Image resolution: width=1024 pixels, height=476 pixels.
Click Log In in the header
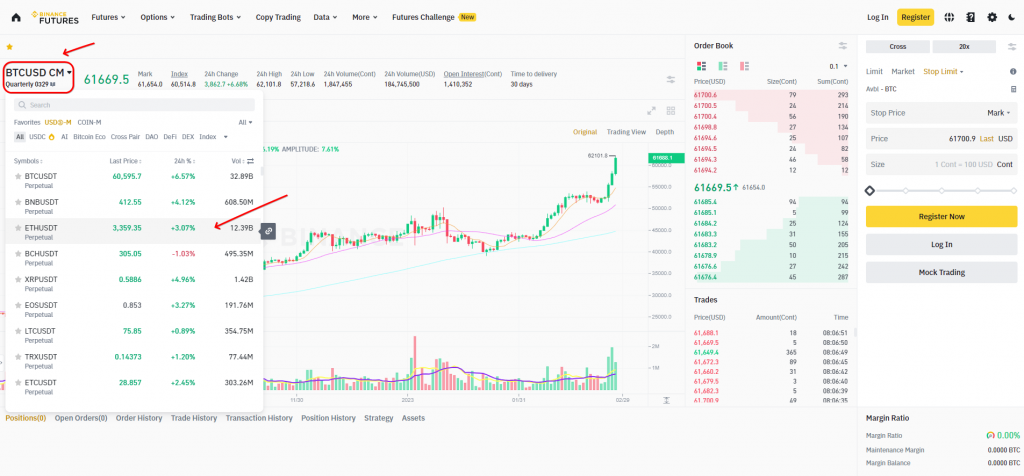tap(878, 18)
